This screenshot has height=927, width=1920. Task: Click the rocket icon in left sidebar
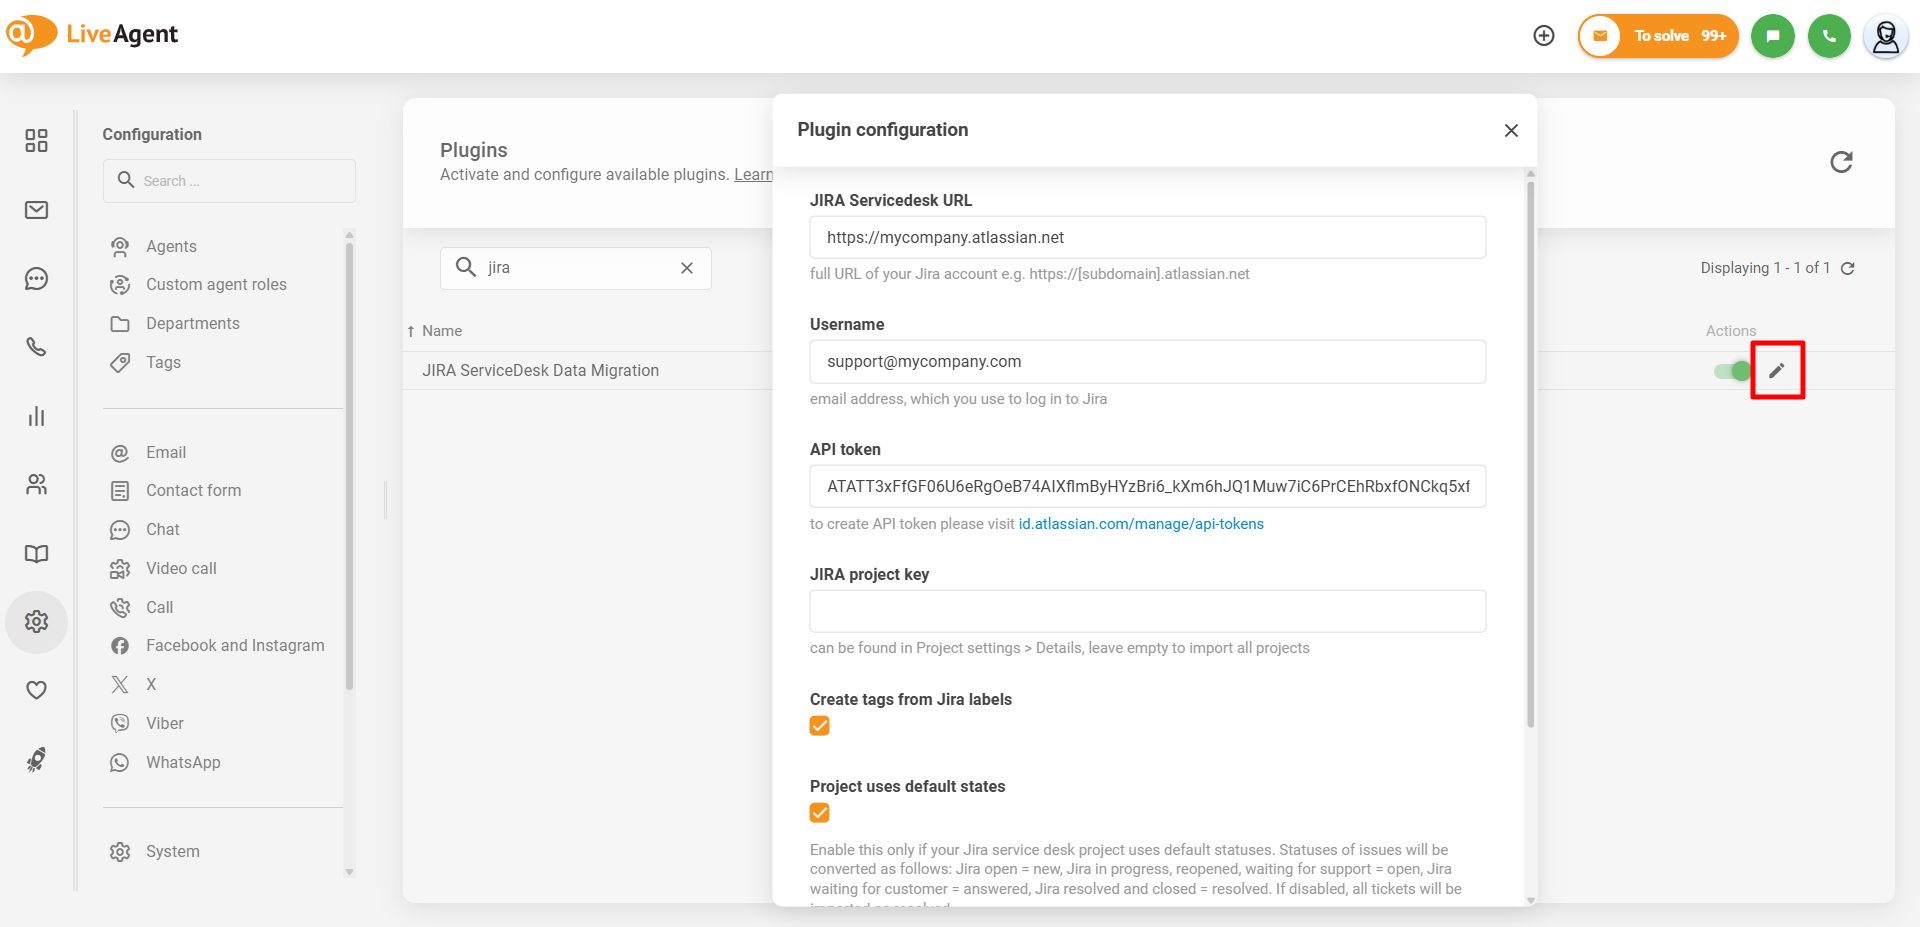coord(37,760)
